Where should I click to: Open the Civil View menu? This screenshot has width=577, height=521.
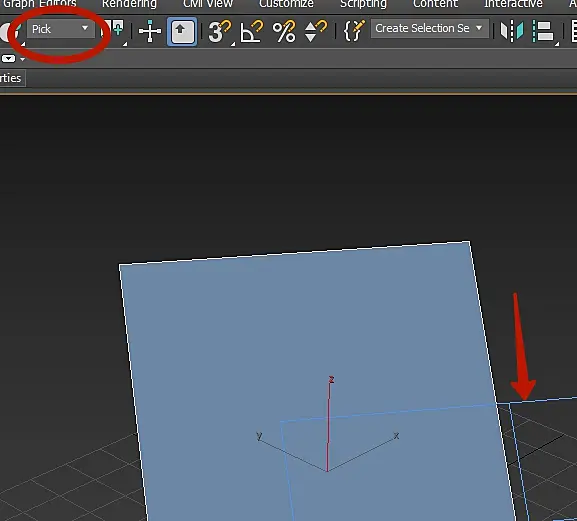[208, 4]
